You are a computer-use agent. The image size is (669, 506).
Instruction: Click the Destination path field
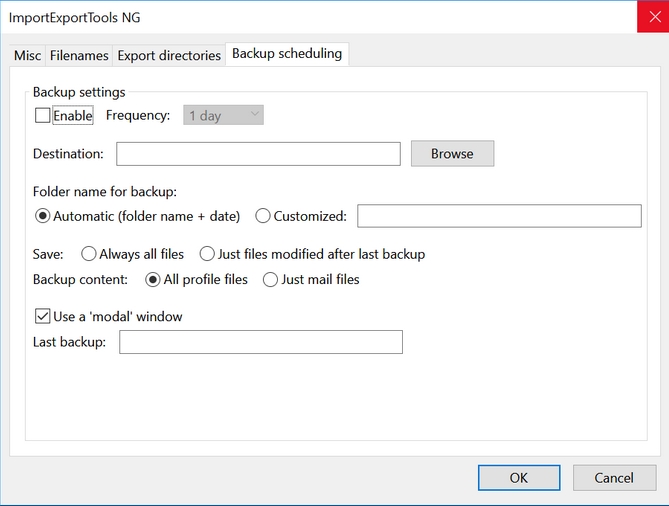258,154
